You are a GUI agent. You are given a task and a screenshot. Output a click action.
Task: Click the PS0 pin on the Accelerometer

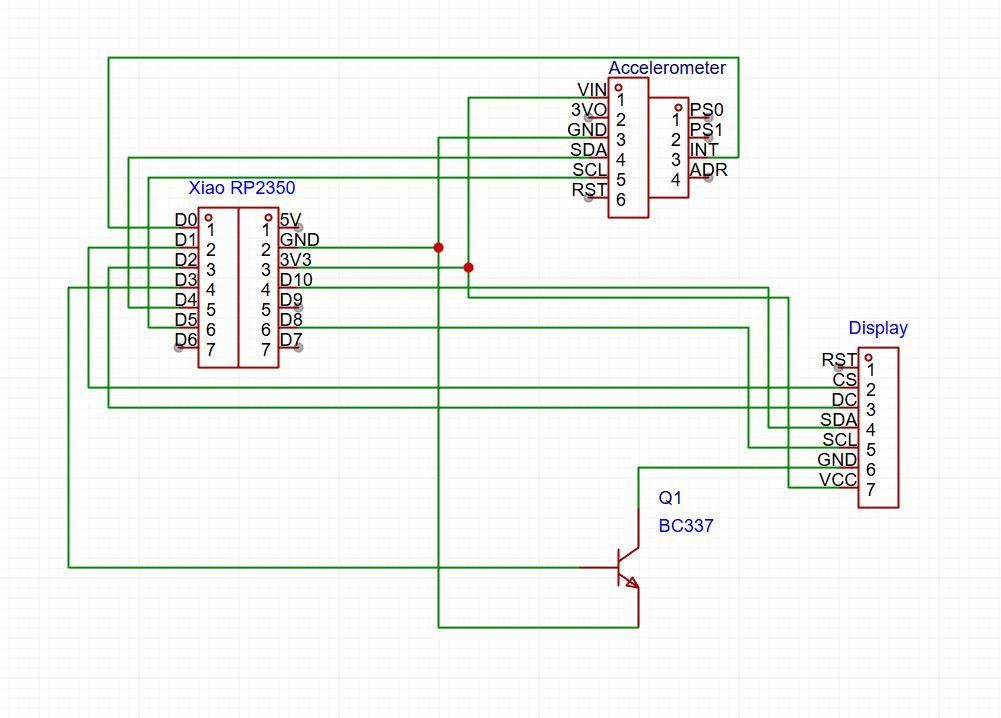[x=707, y=110]
